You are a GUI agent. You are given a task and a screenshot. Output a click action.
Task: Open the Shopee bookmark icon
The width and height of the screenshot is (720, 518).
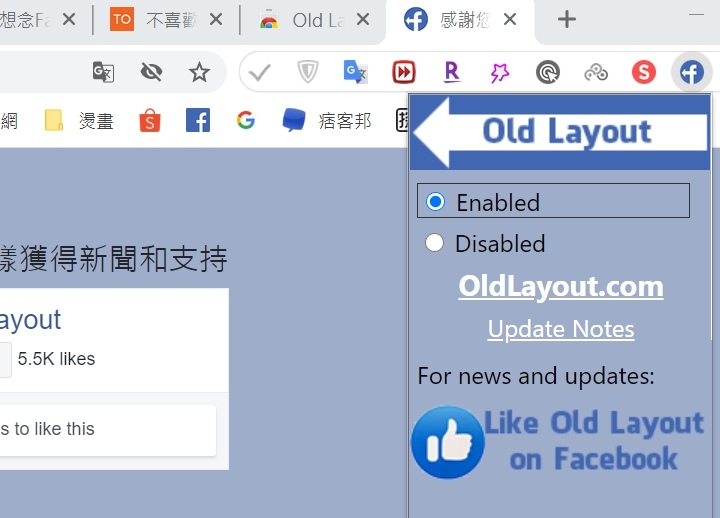(x=150, y=121)
